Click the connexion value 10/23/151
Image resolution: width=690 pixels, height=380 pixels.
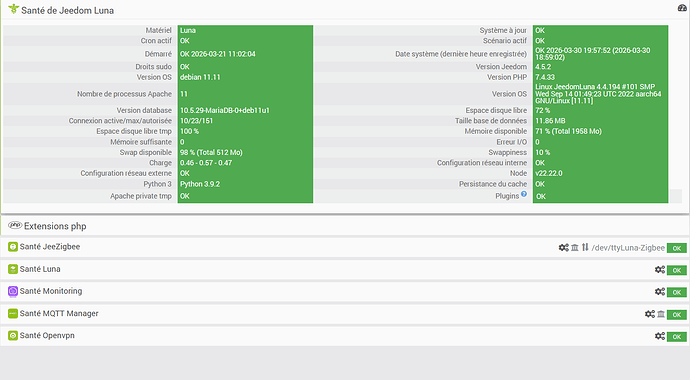196,121
